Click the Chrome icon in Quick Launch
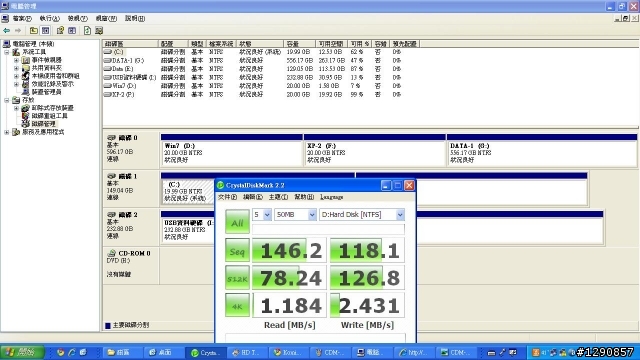Image resolution: width=640 pixels, height=360 pixels. (x=60, y=352)
